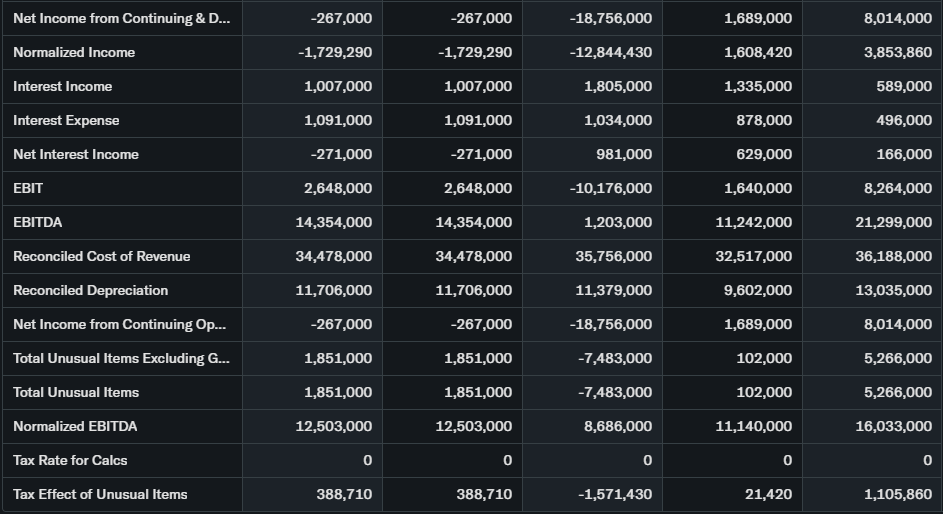Click the Normalized EBITDA row label

click(x=75, y=426)
